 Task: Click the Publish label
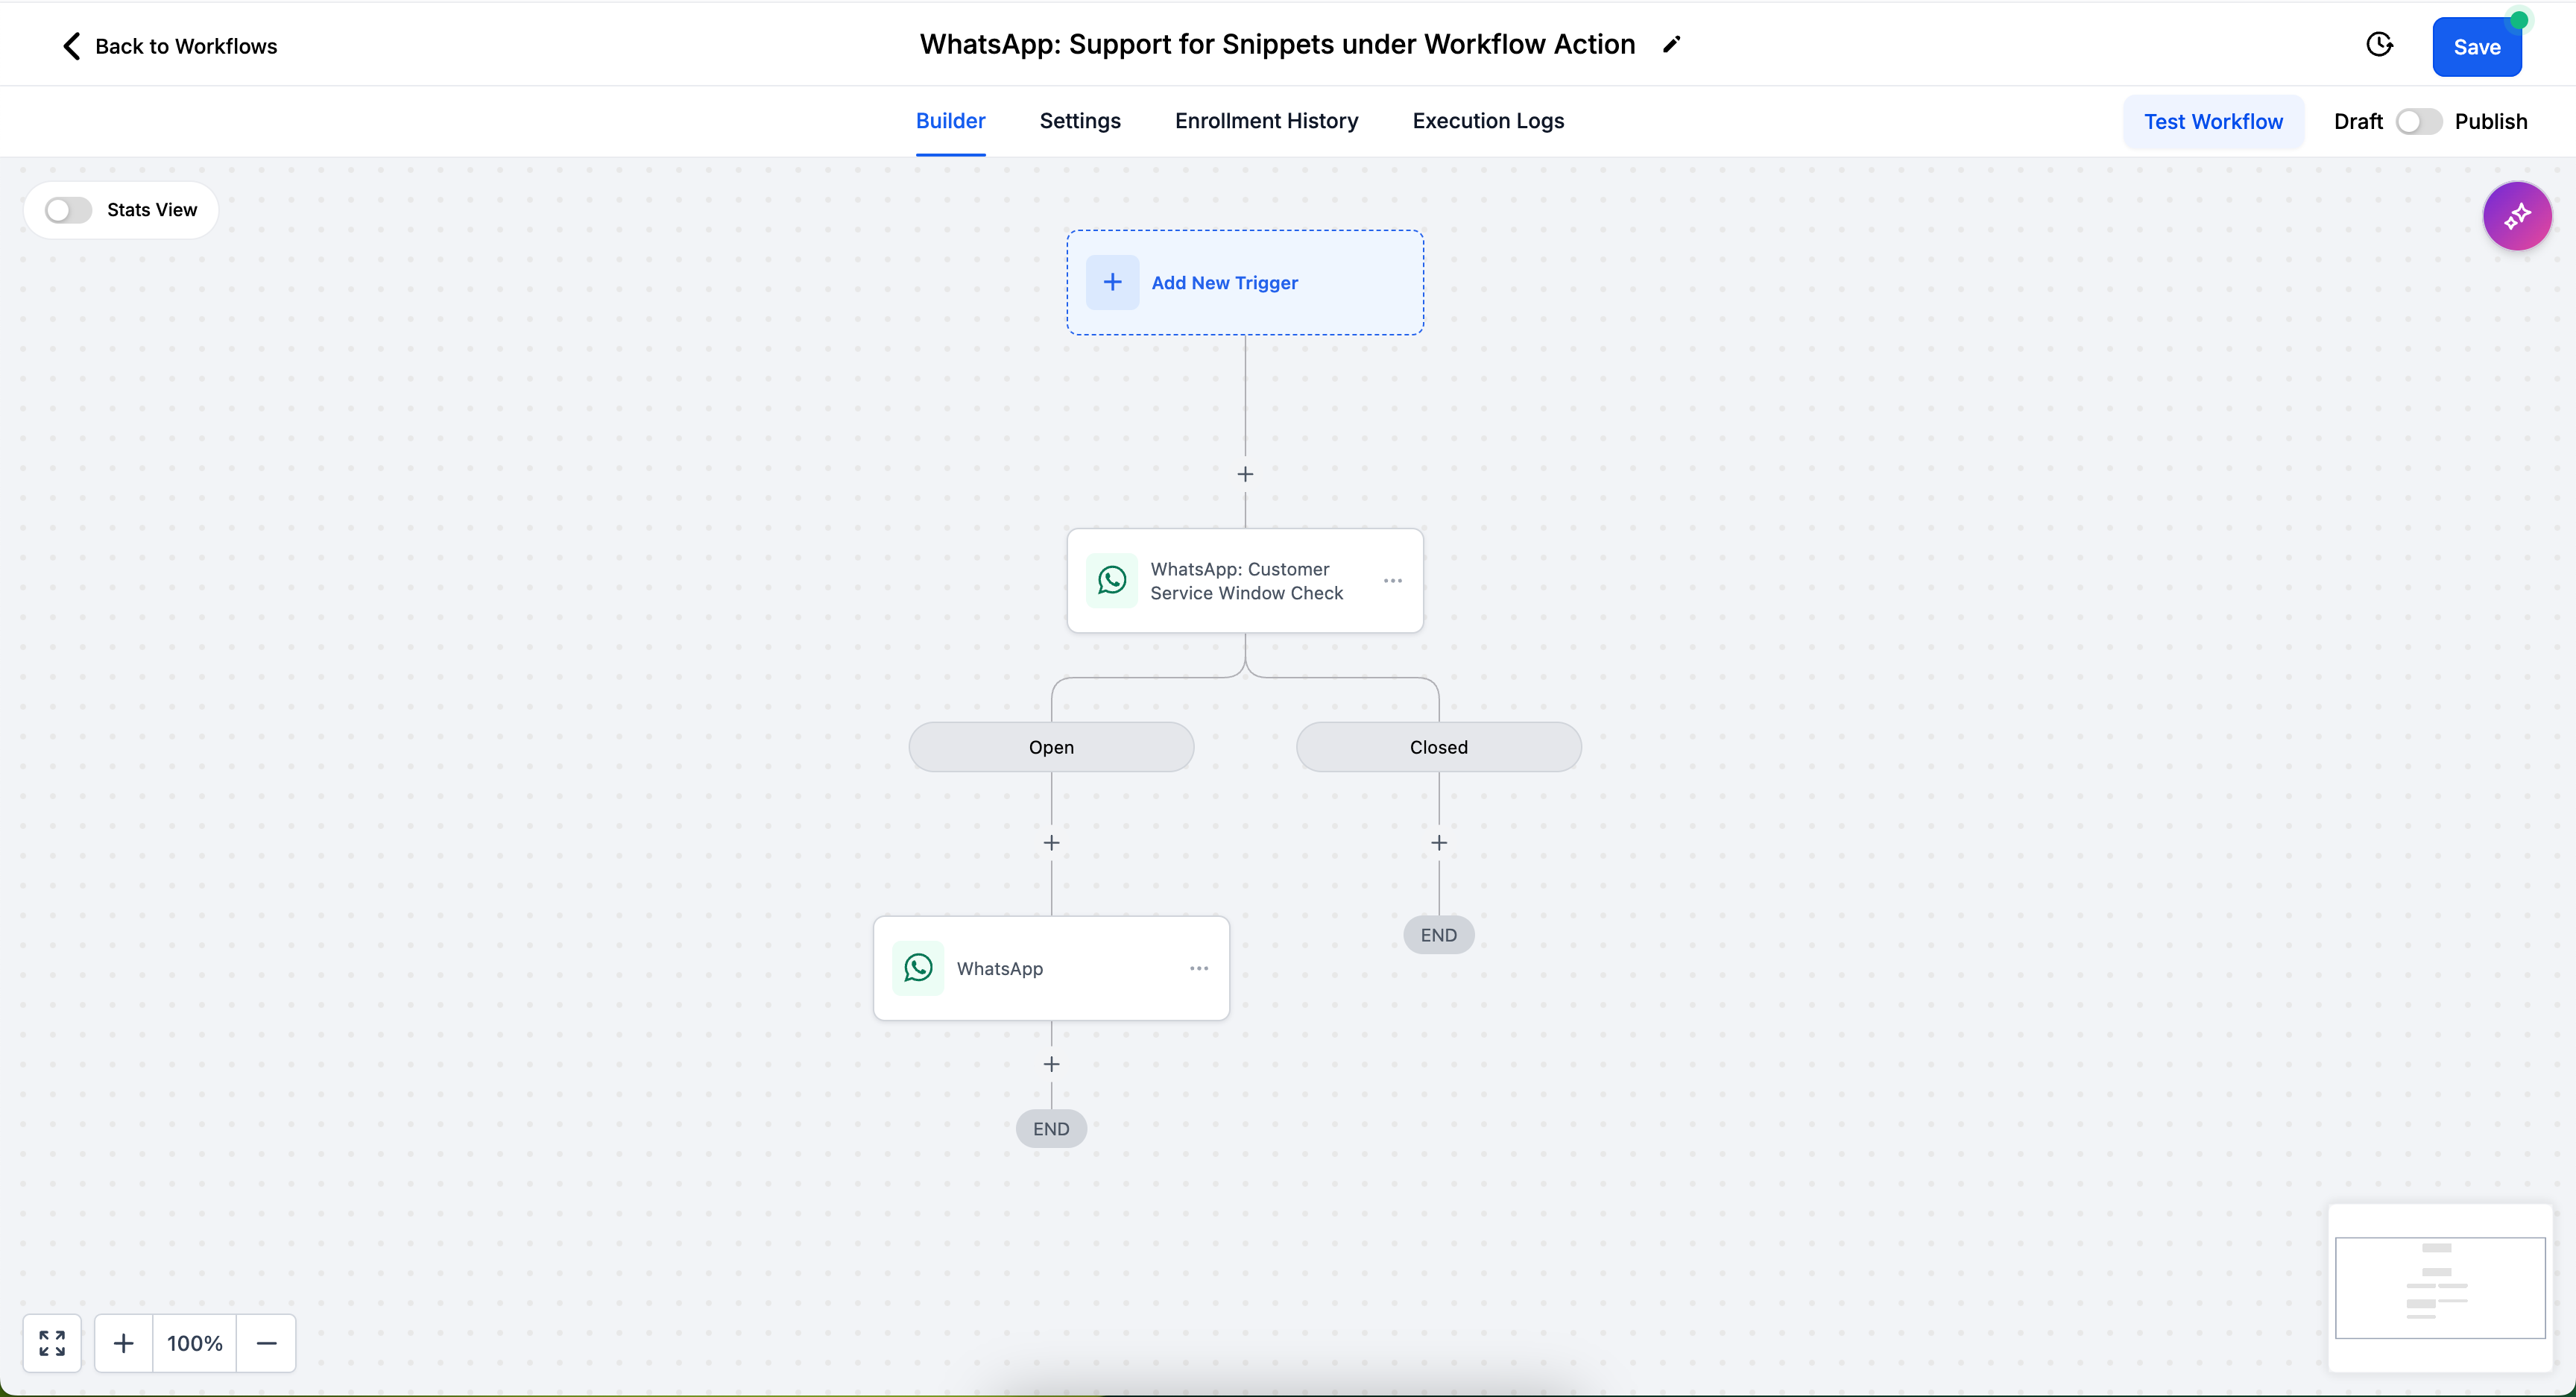point(2491,122)
